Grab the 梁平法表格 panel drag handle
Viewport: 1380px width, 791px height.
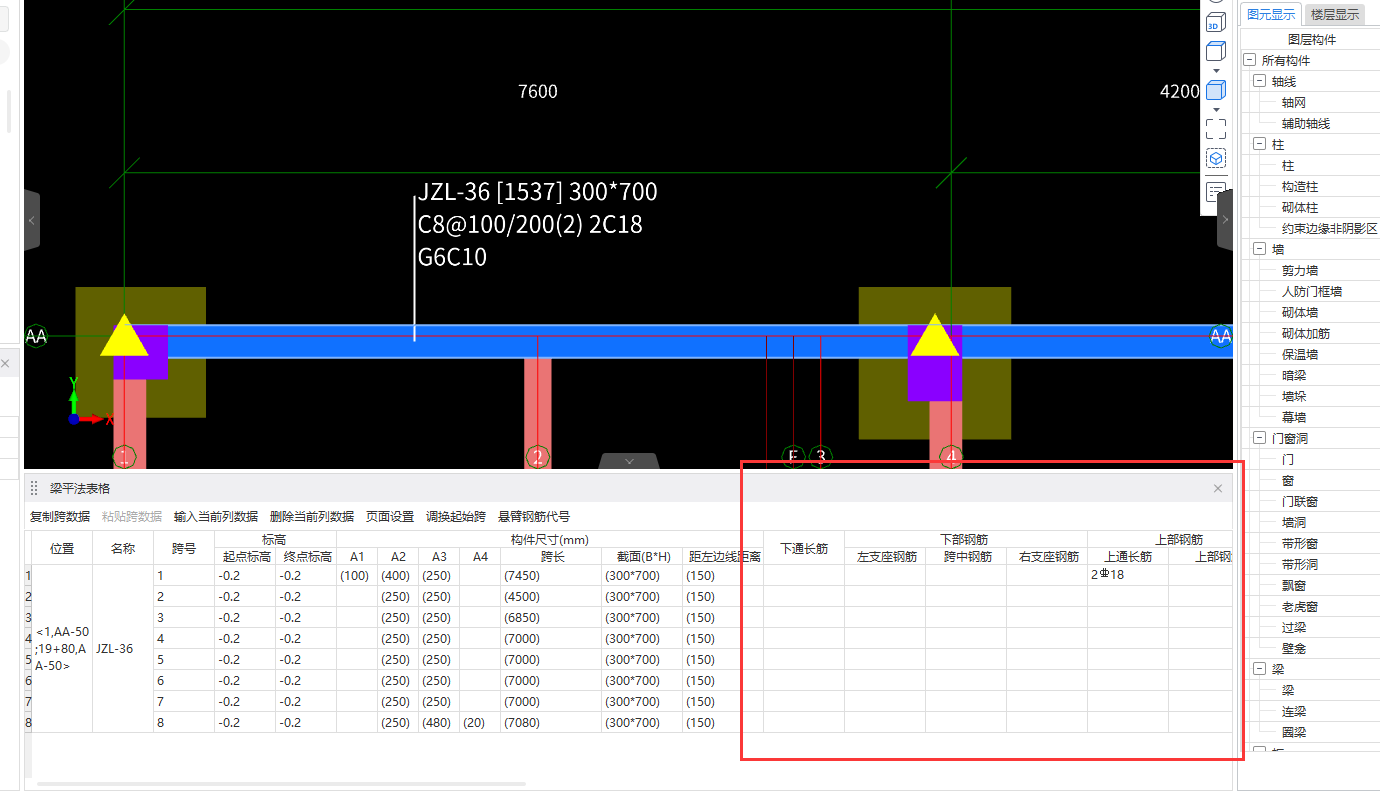(x=34, y=488)
